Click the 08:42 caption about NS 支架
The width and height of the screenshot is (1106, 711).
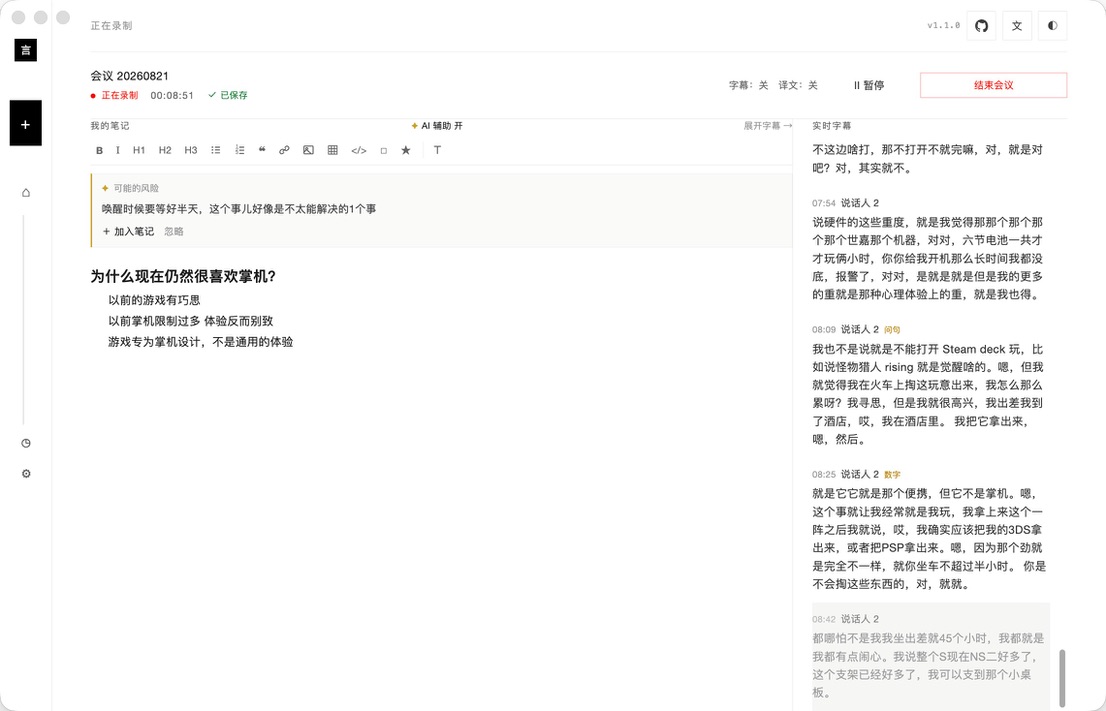[x=928, y=665]
